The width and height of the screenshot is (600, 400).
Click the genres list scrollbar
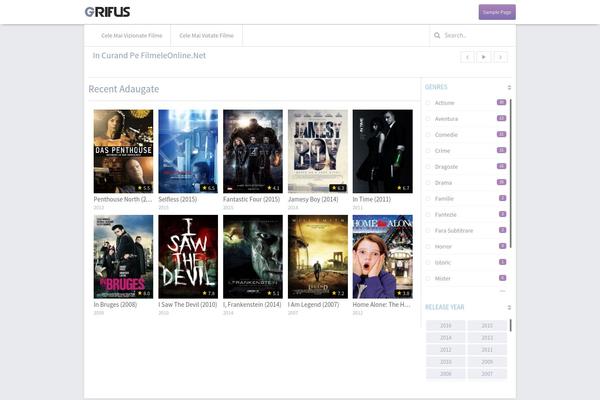click(510, 173)
